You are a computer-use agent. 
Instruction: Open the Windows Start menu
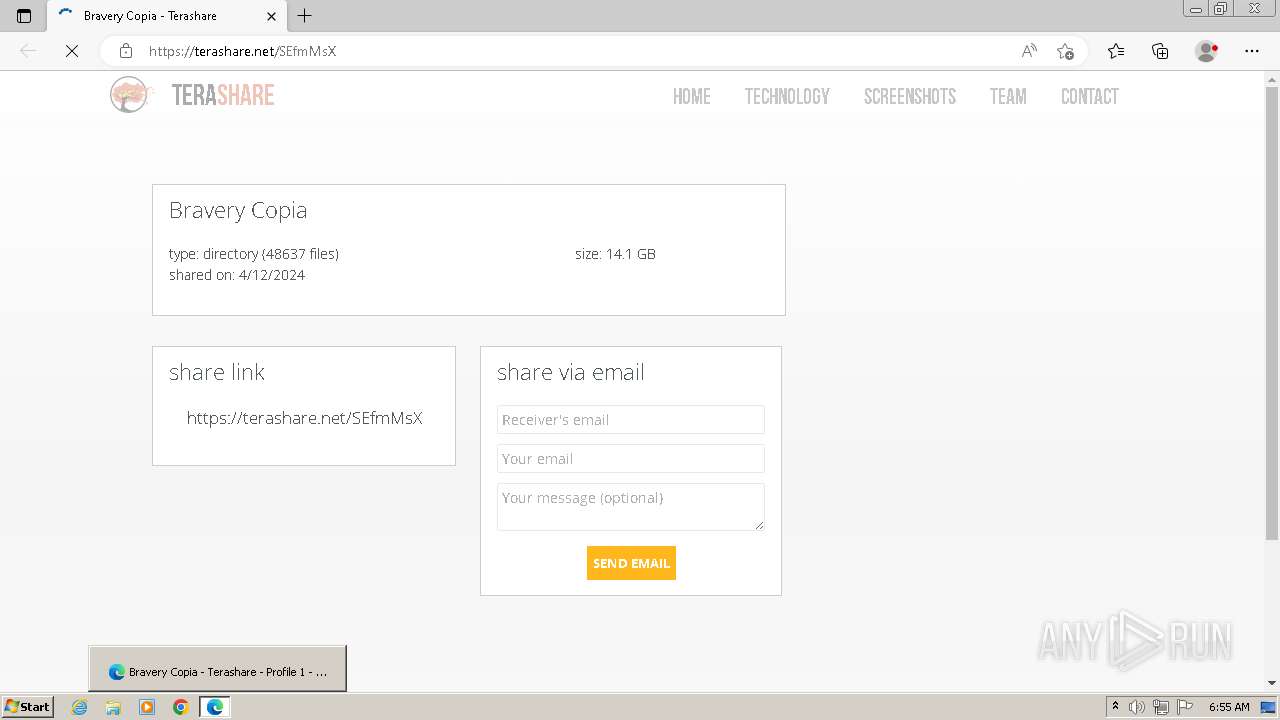(x=27, y=707)
